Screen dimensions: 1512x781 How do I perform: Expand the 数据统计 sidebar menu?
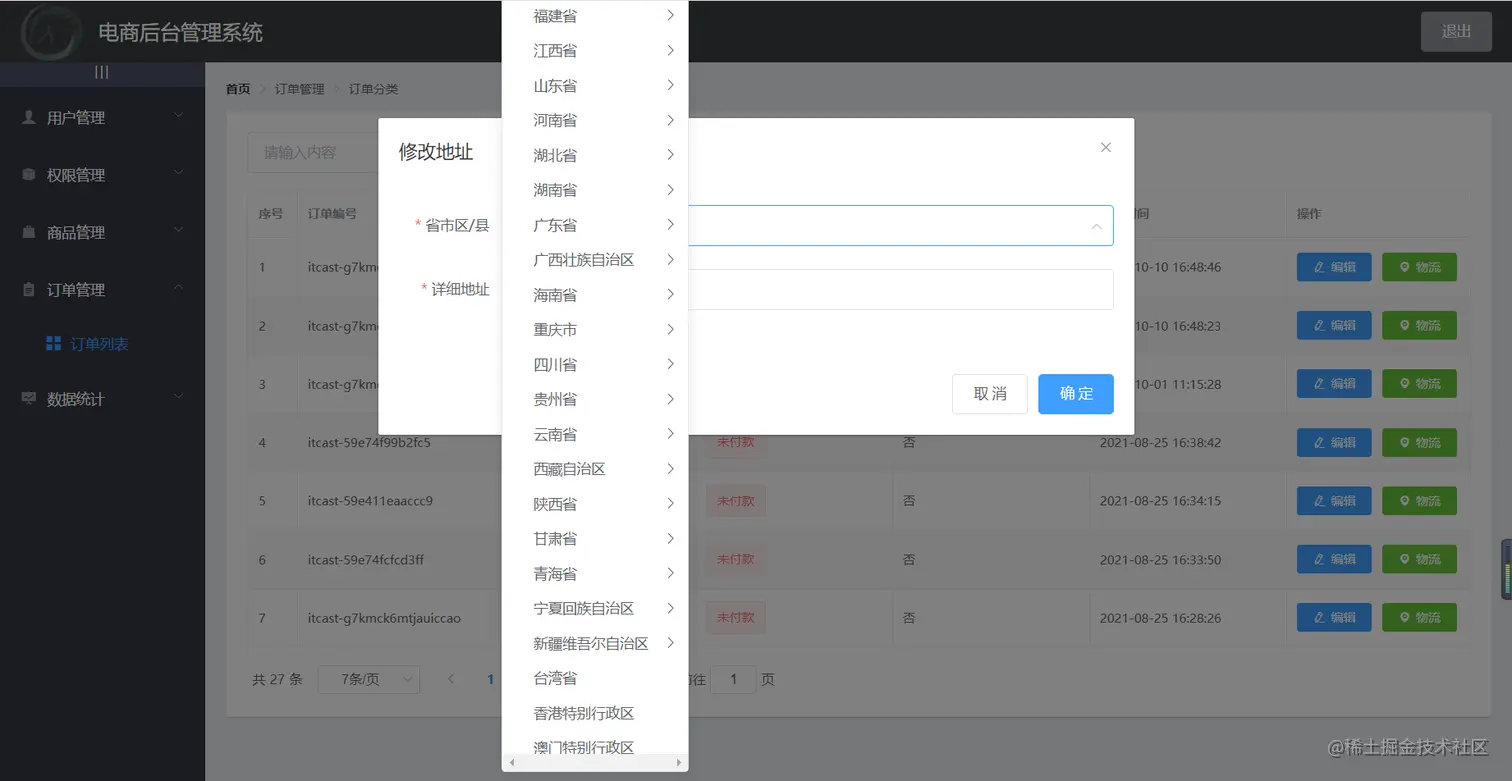pos(102,399)
